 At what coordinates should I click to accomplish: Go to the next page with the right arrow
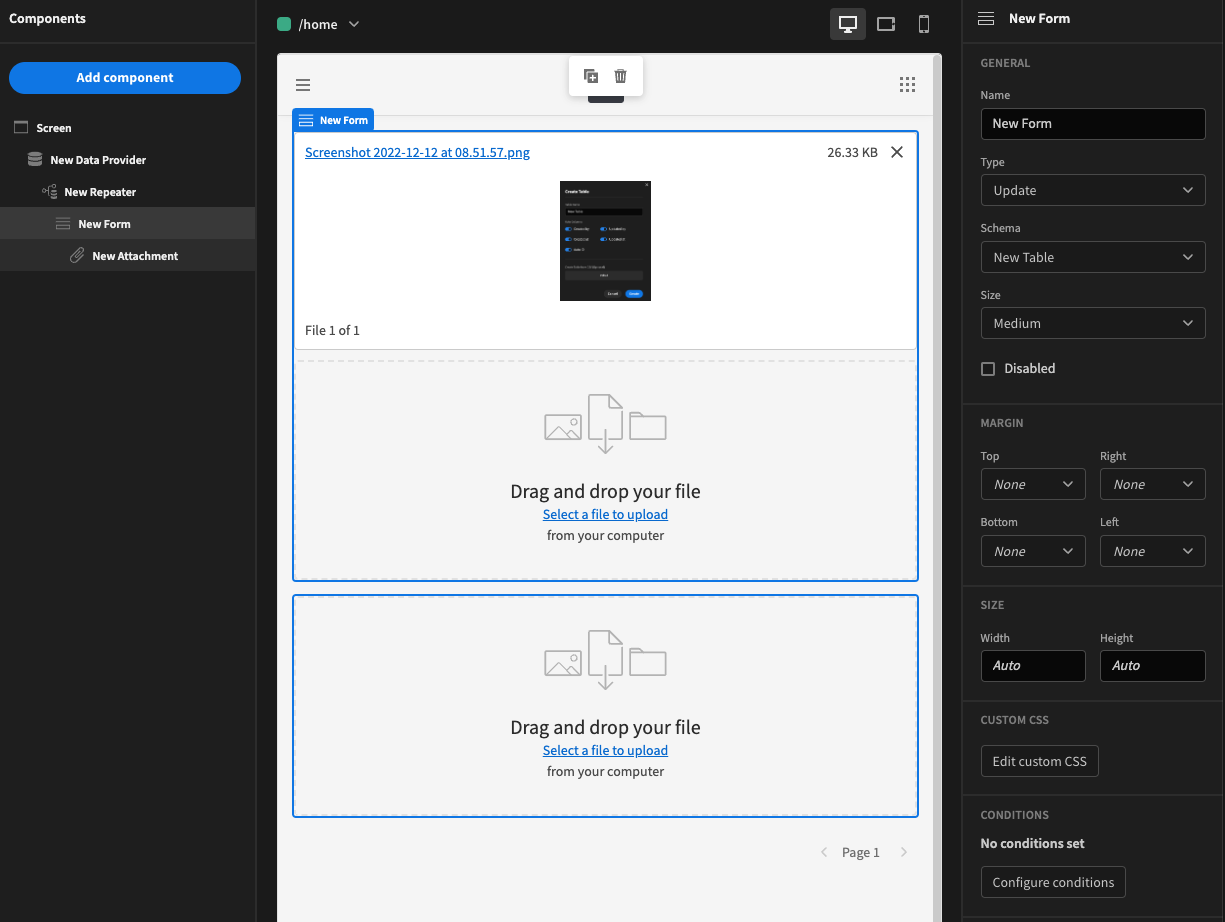(x=903, y=851)
